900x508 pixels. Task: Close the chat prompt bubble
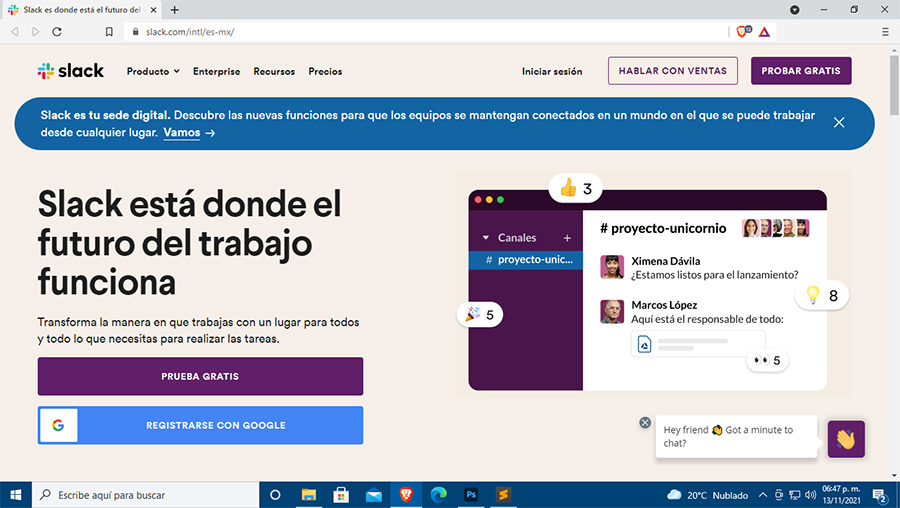click(645, 422)
